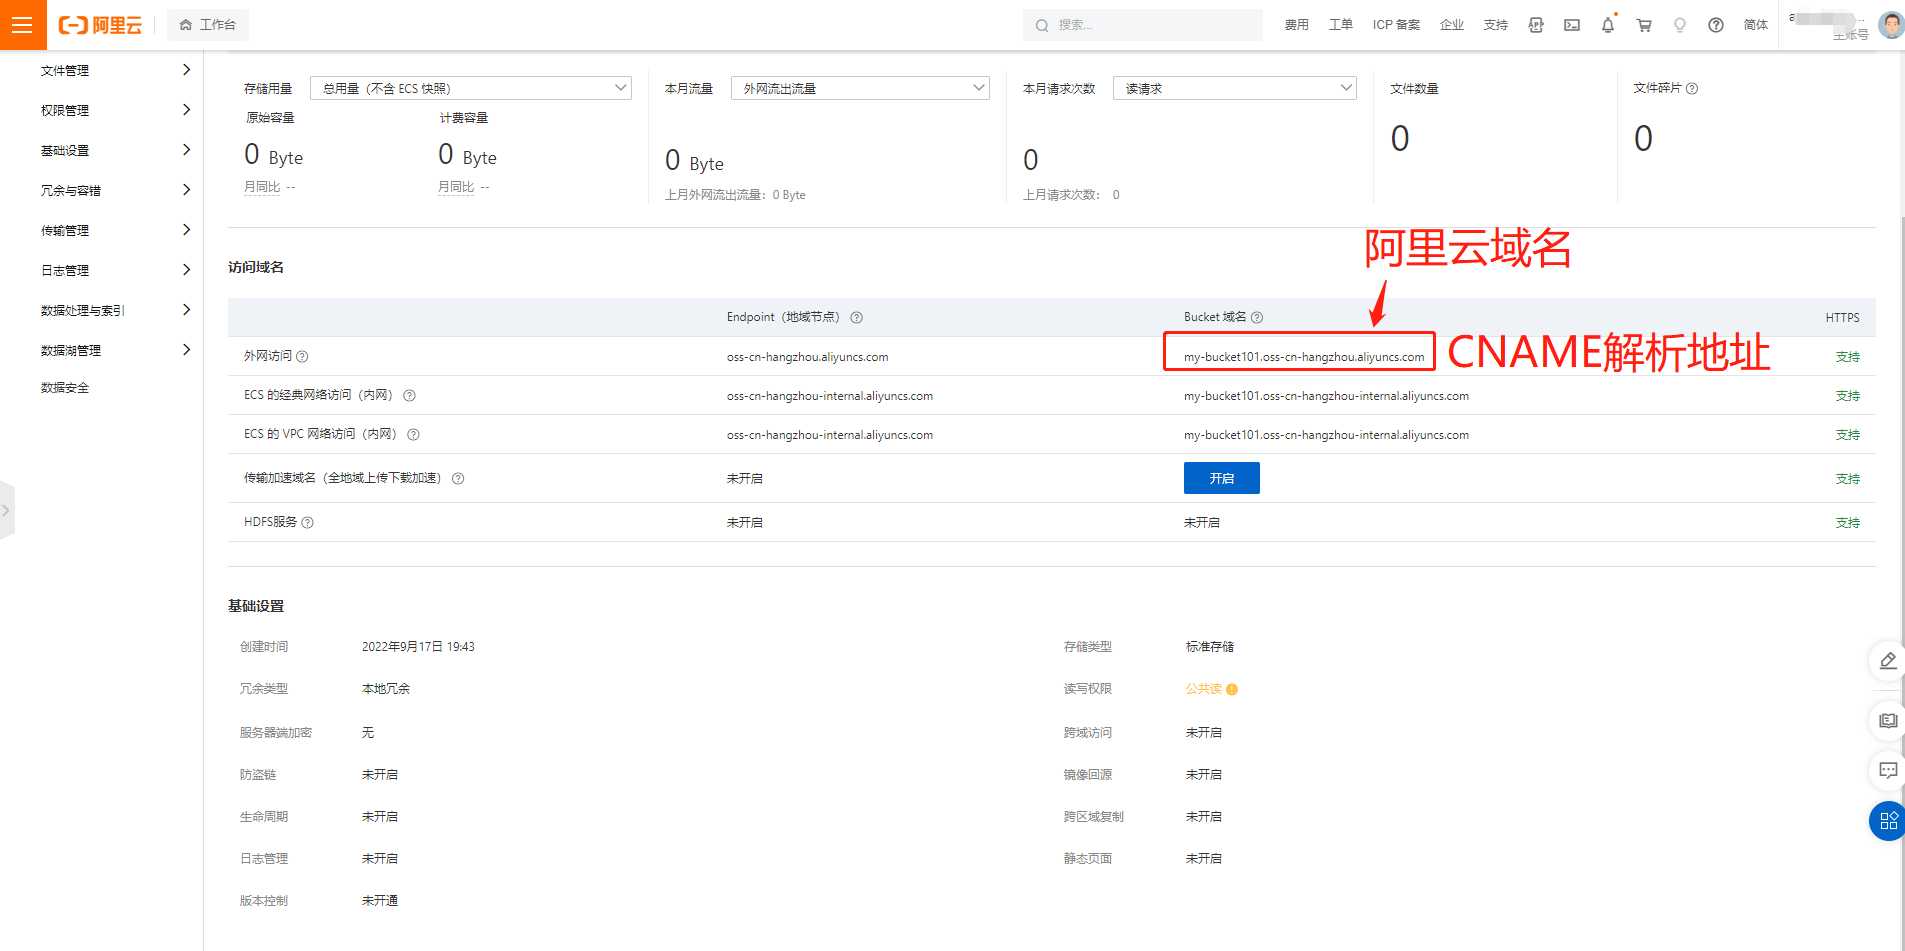Viewport: 1905px width, 951px height.
Task: Open the 费用 menu
Action: pyautogui.click(x=1296, y=25)
